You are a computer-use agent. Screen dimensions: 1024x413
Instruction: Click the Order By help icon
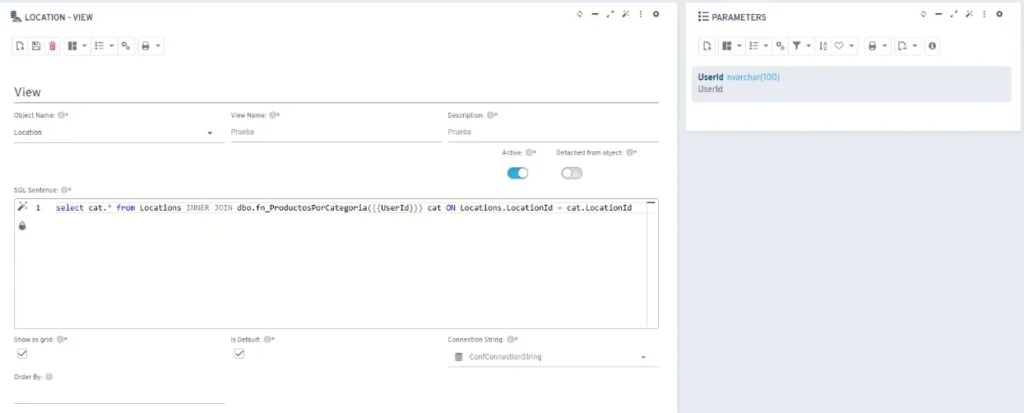coord(50,377)
